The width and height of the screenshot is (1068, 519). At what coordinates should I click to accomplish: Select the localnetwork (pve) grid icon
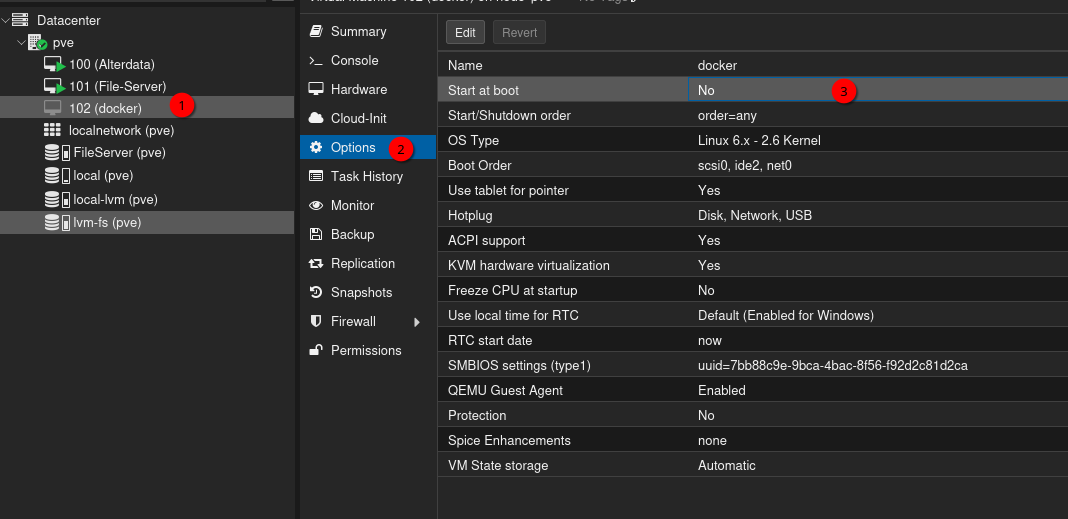53,130
